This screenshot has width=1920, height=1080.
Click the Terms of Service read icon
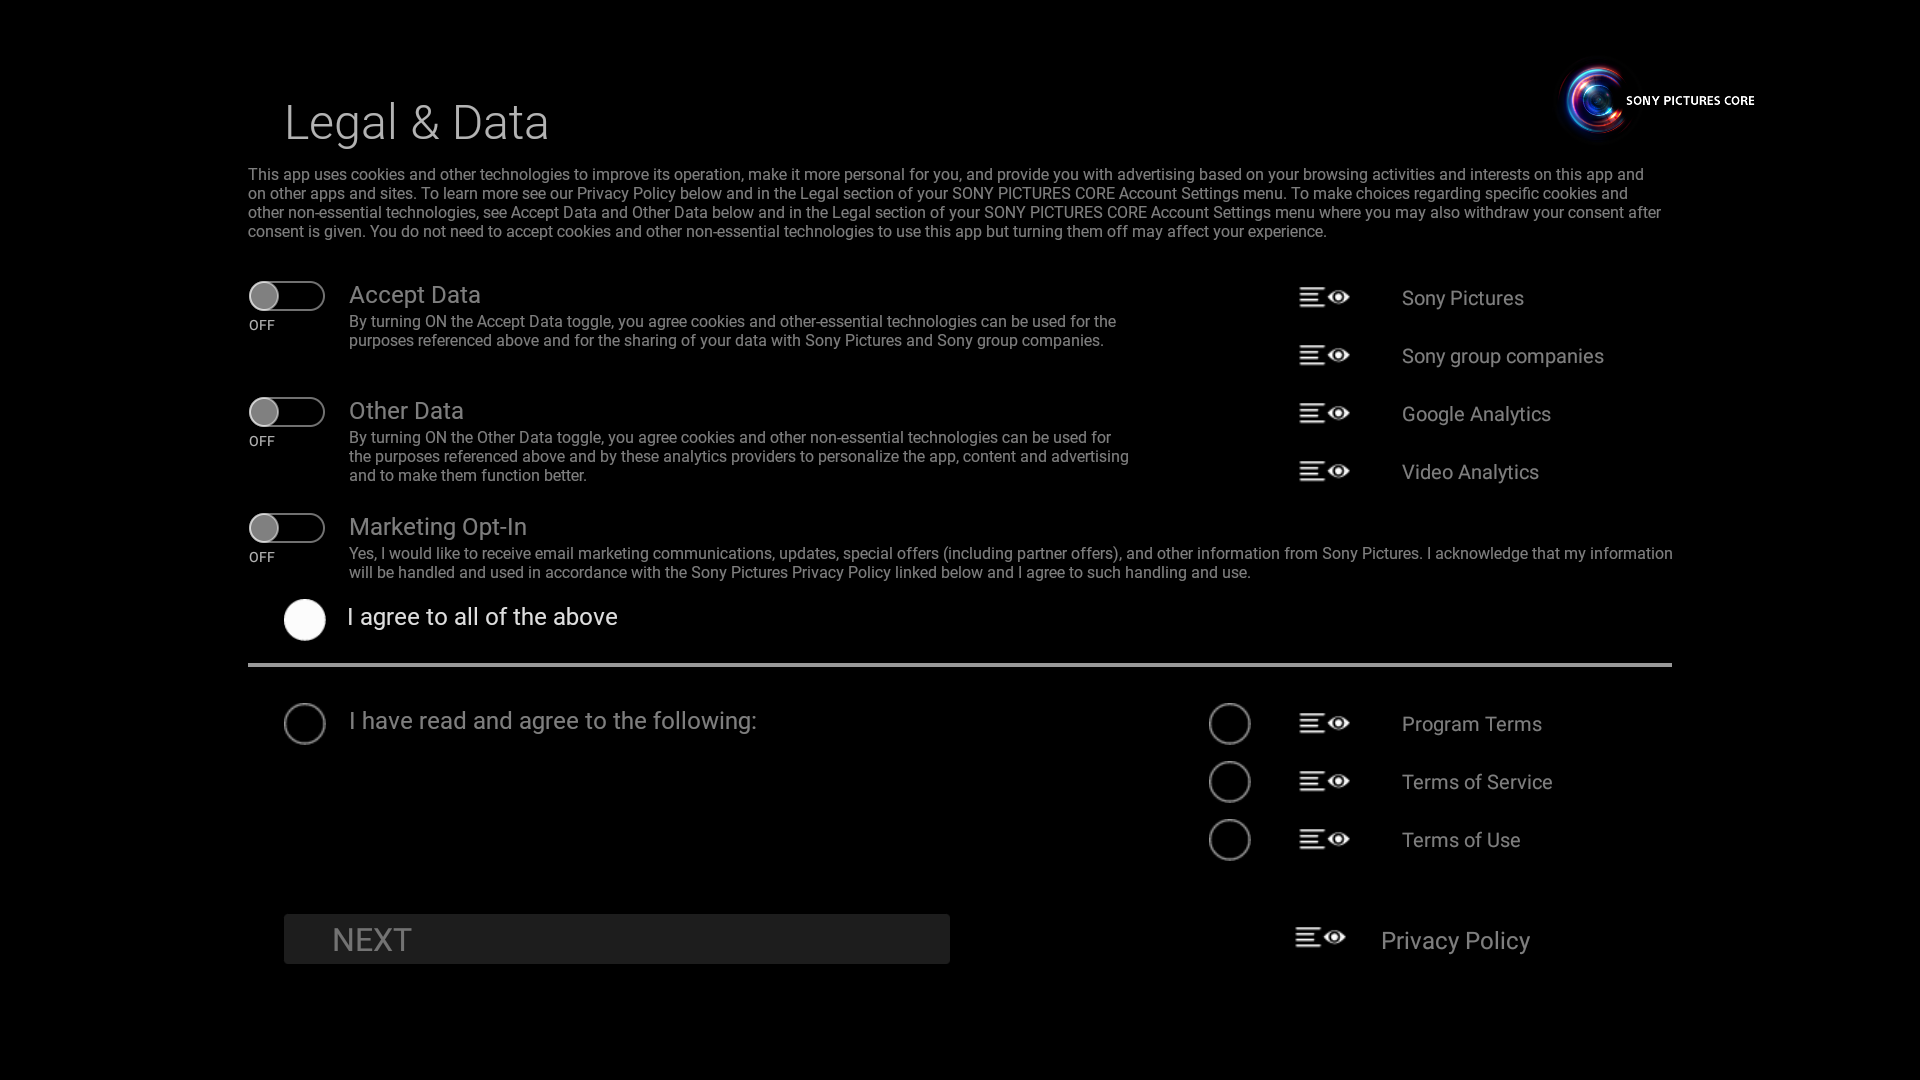[x=1324, y=781]
